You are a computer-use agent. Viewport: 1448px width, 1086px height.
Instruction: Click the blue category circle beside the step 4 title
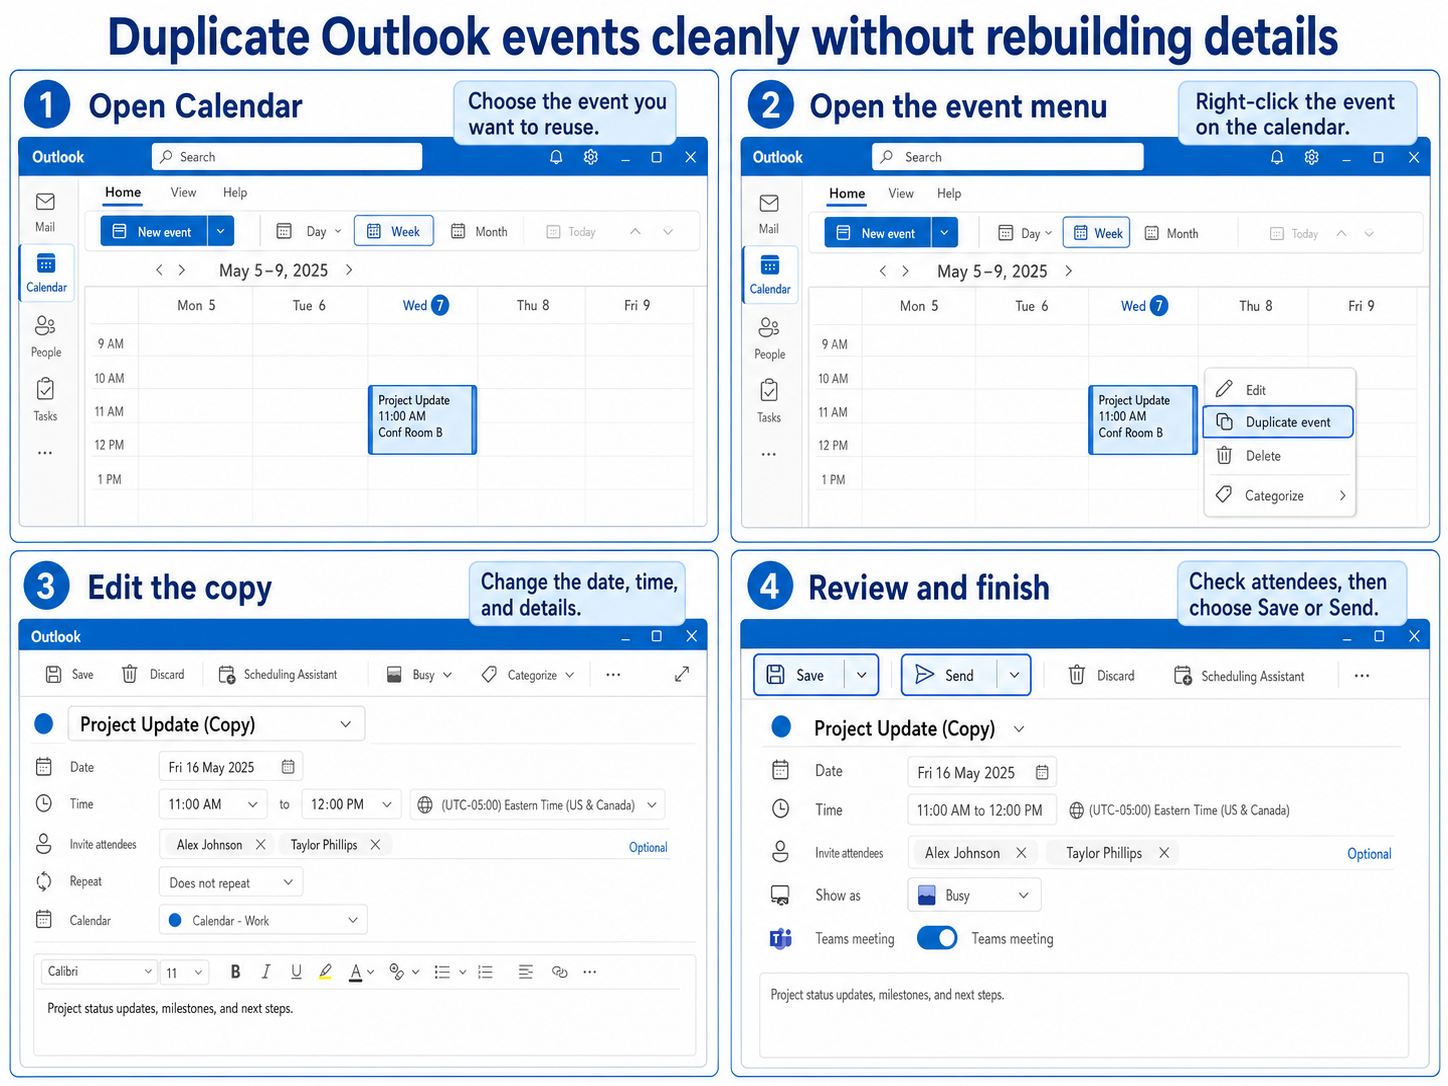782,727
